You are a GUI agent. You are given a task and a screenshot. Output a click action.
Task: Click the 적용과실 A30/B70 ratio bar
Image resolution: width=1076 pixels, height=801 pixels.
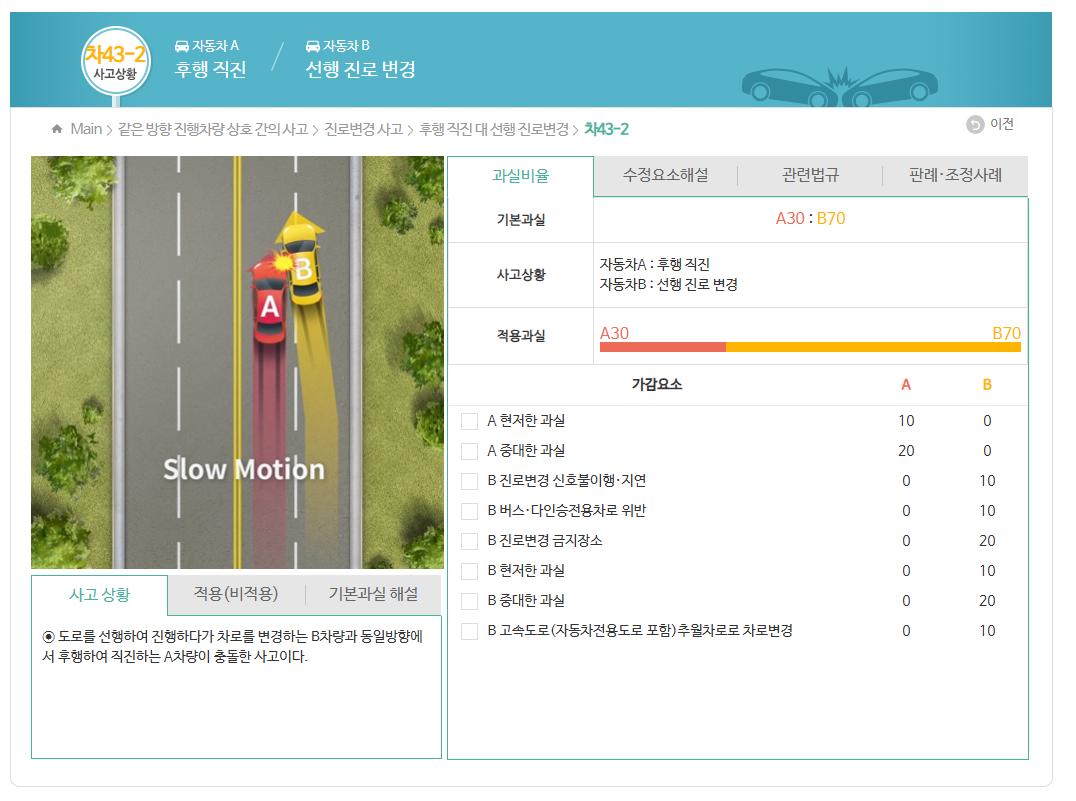click(809, 347)
